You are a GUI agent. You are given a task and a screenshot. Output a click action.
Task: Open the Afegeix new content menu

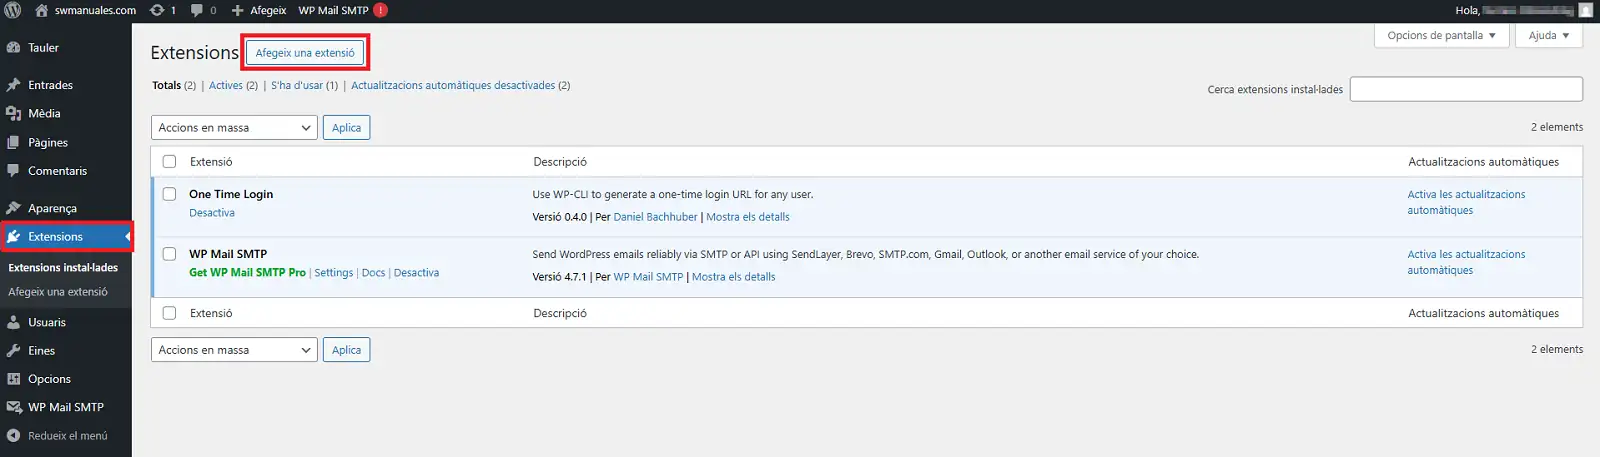(x=259, y=10)
